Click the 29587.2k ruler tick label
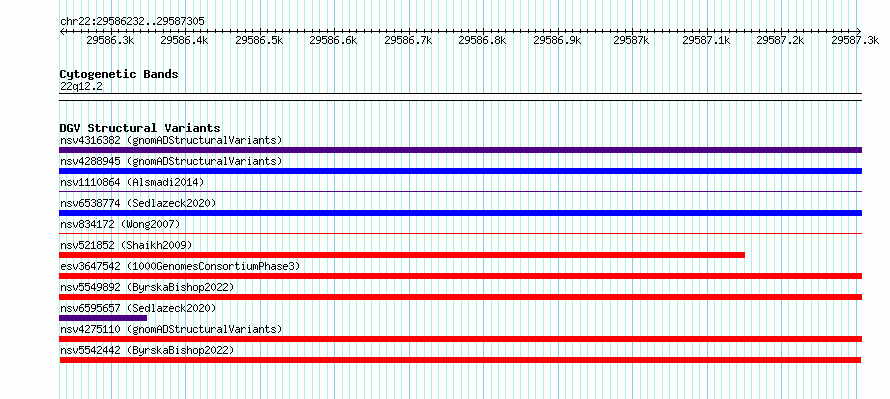 tap(780, 40)
